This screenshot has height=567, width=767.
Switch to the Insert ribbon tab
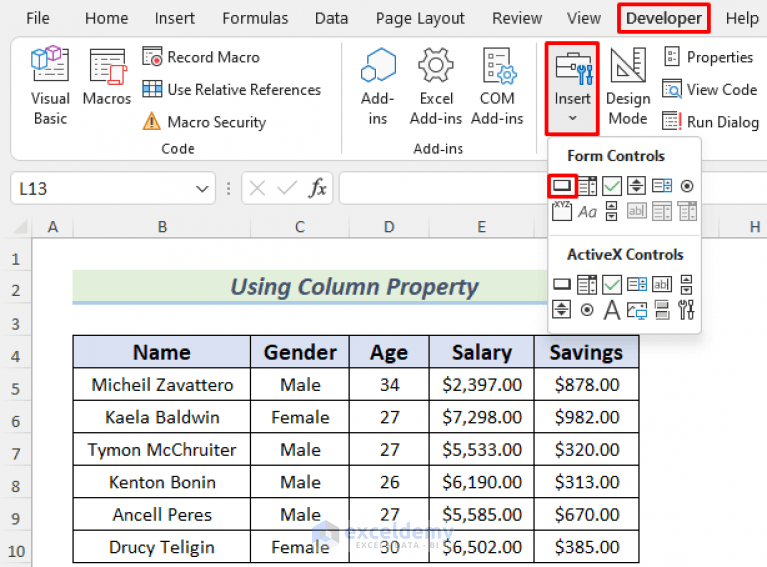point(175,19)
